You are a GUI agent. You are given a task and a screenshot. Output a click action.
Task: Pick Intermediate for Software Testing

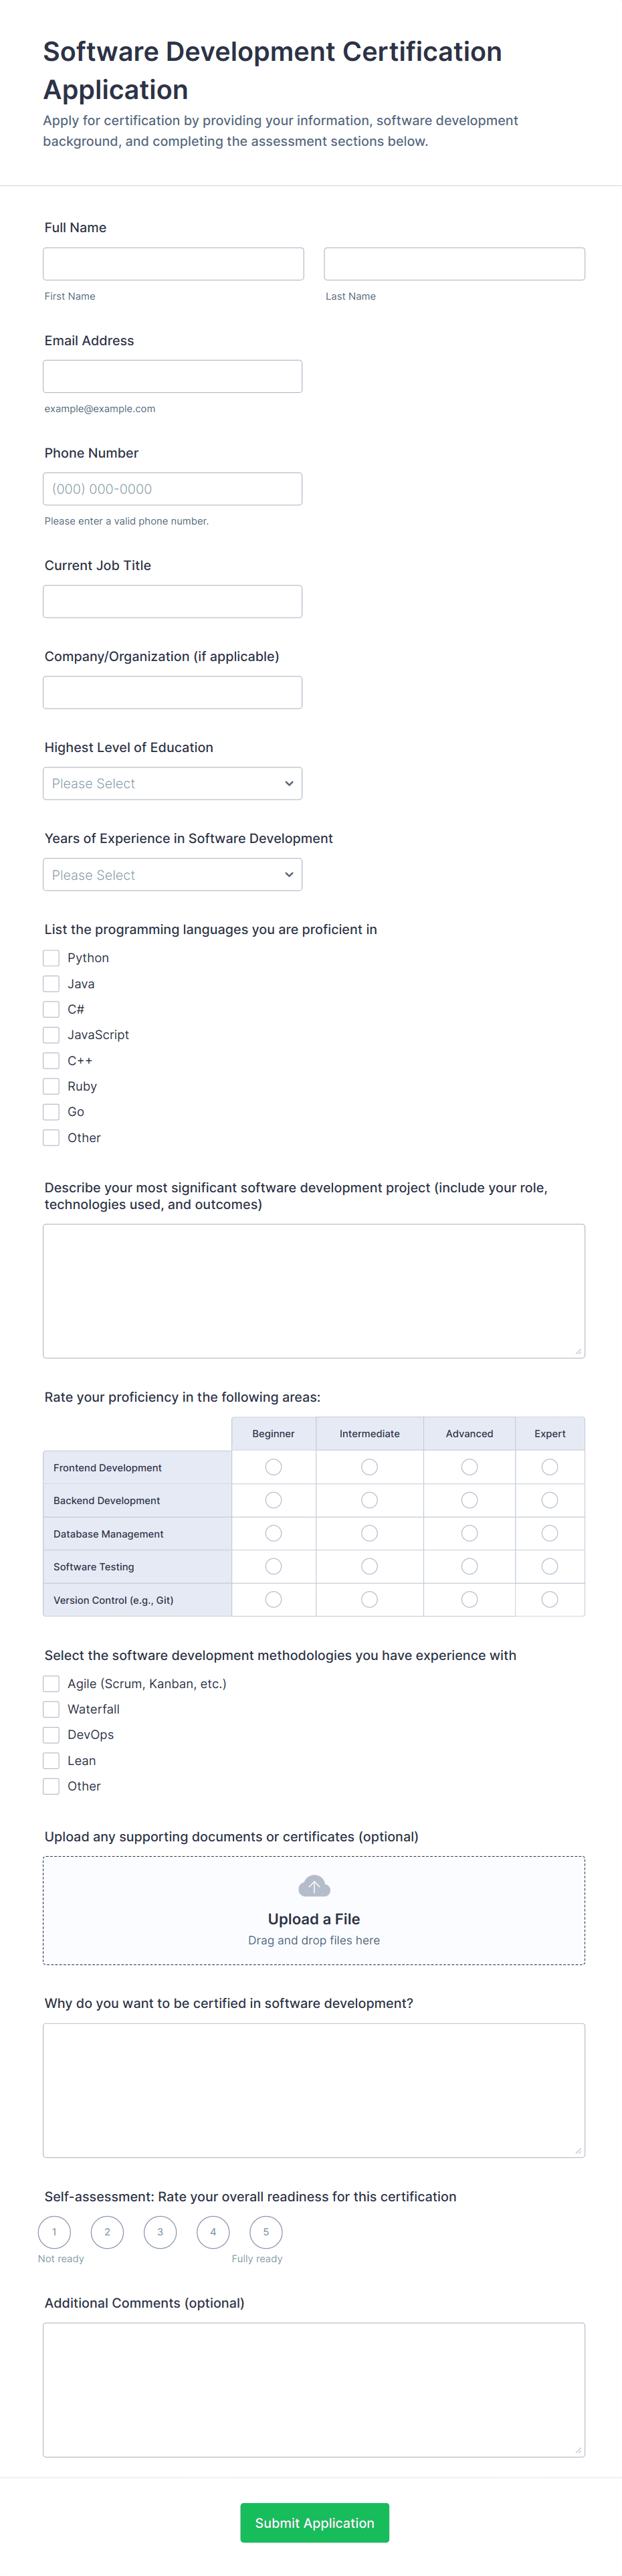pyautogui.click(x=369, y=1566)
